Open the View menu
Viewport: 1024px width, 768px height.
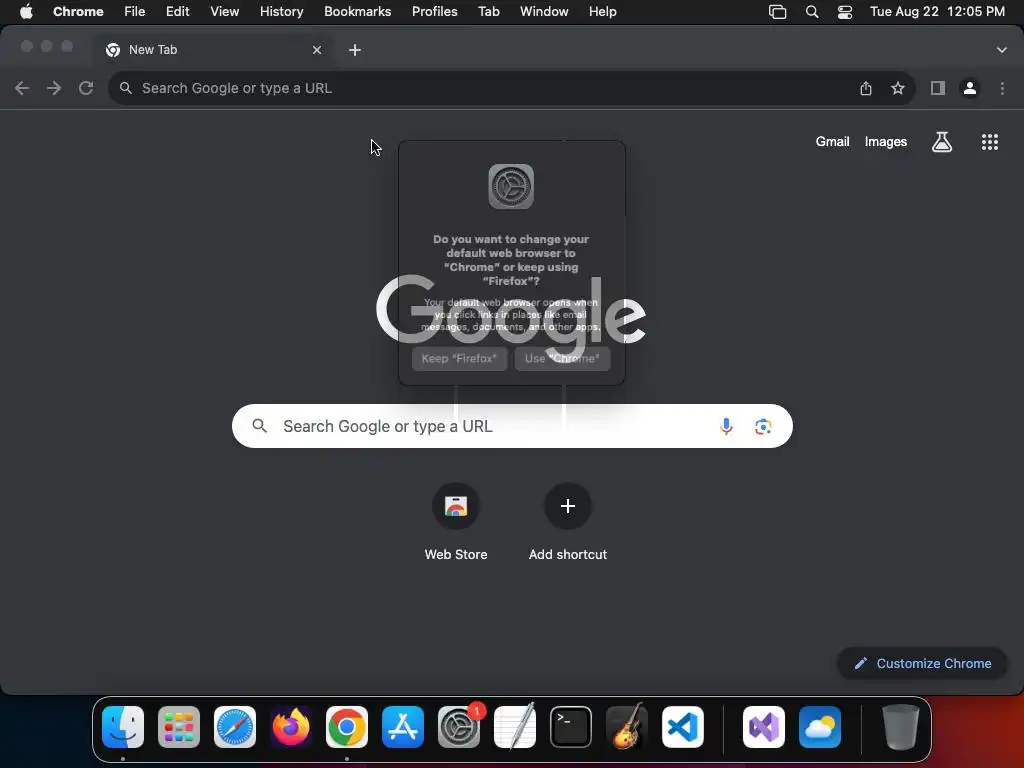point(224,12)
